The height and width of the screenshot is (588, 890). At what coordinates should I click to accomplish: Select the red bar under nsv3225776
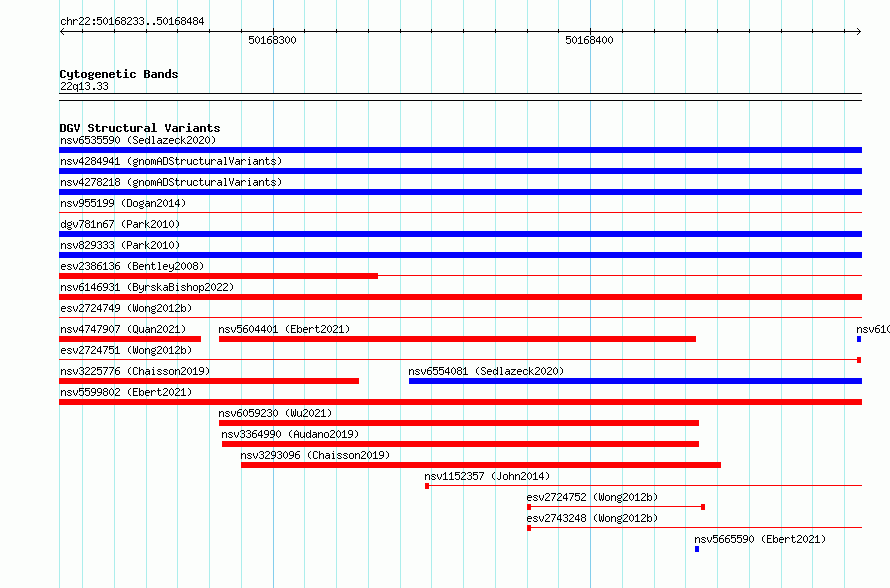pos(209,381)
